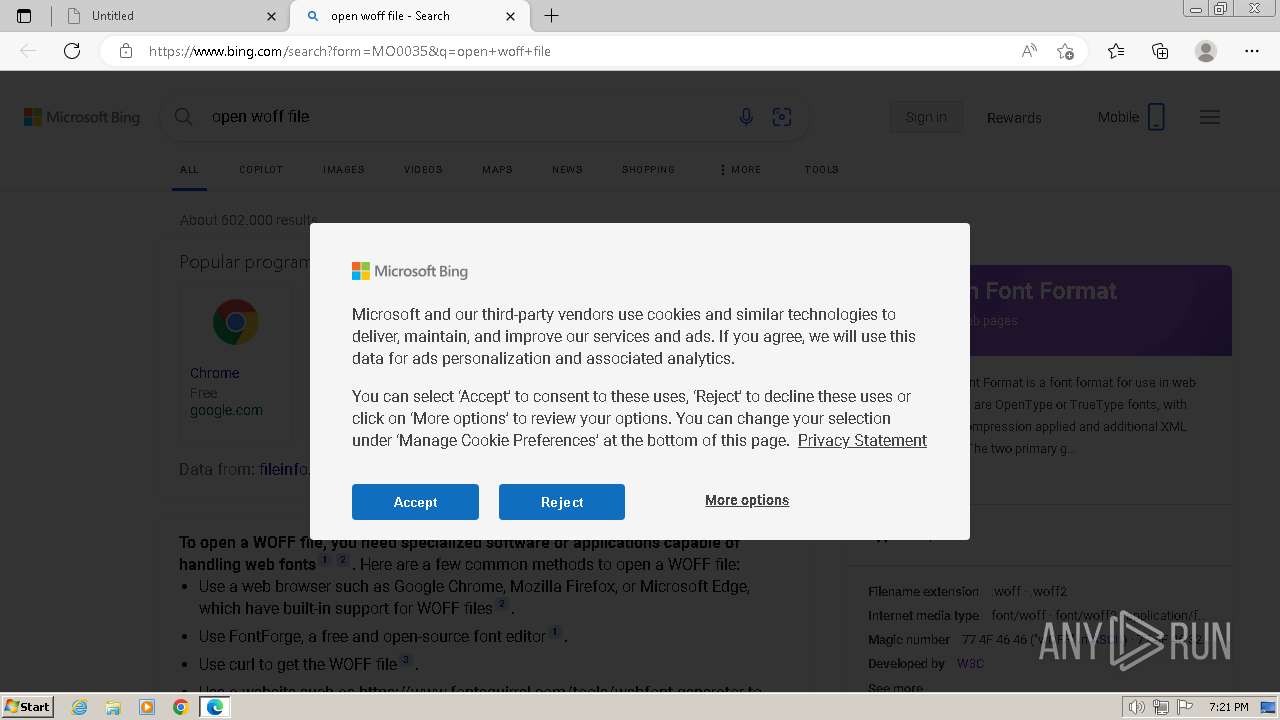The height and width of the screenshot is (720, 1280).
Task: Open the Bing hamburger menu
Action: (1210, 117)
